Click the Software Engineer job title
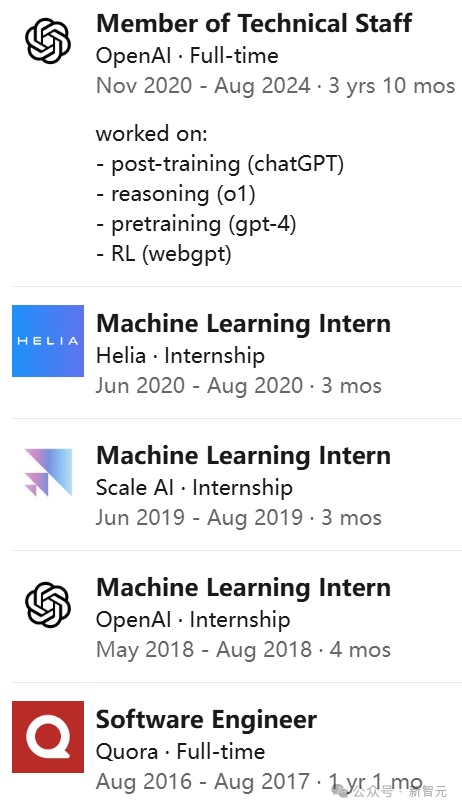462x810 pixels. 206,720
